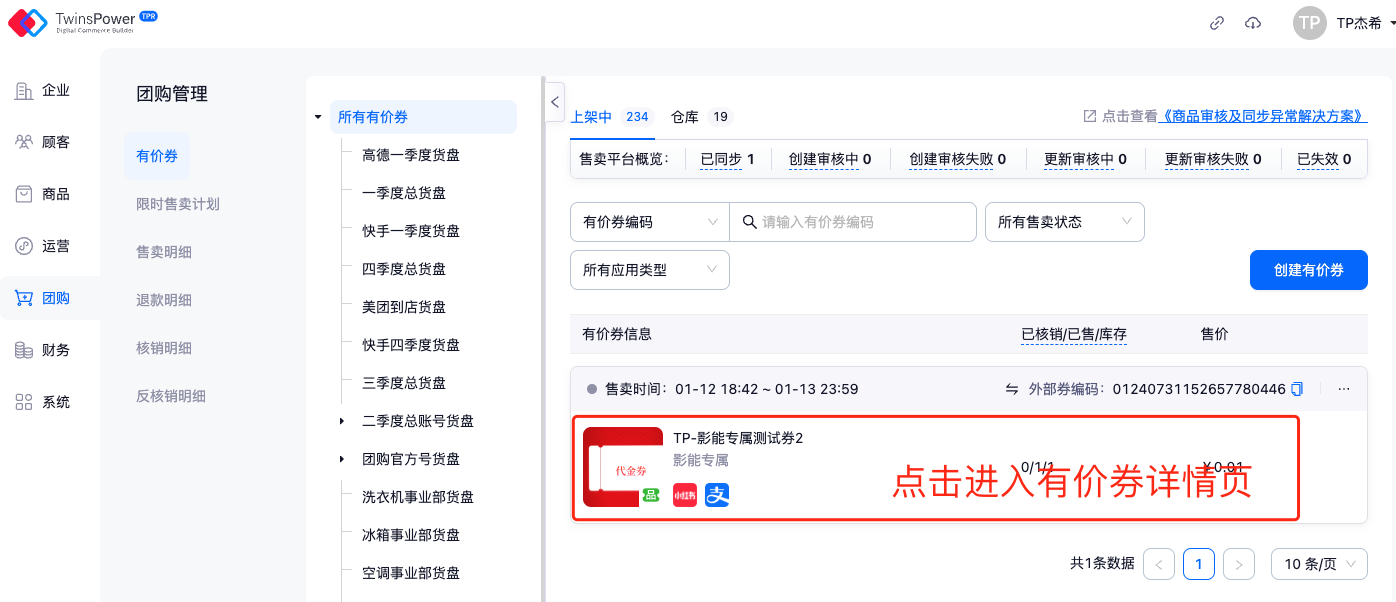Click the Xiaohongshu icon on coupon
The image size is (1396, 602).
[x=685, y=494]
